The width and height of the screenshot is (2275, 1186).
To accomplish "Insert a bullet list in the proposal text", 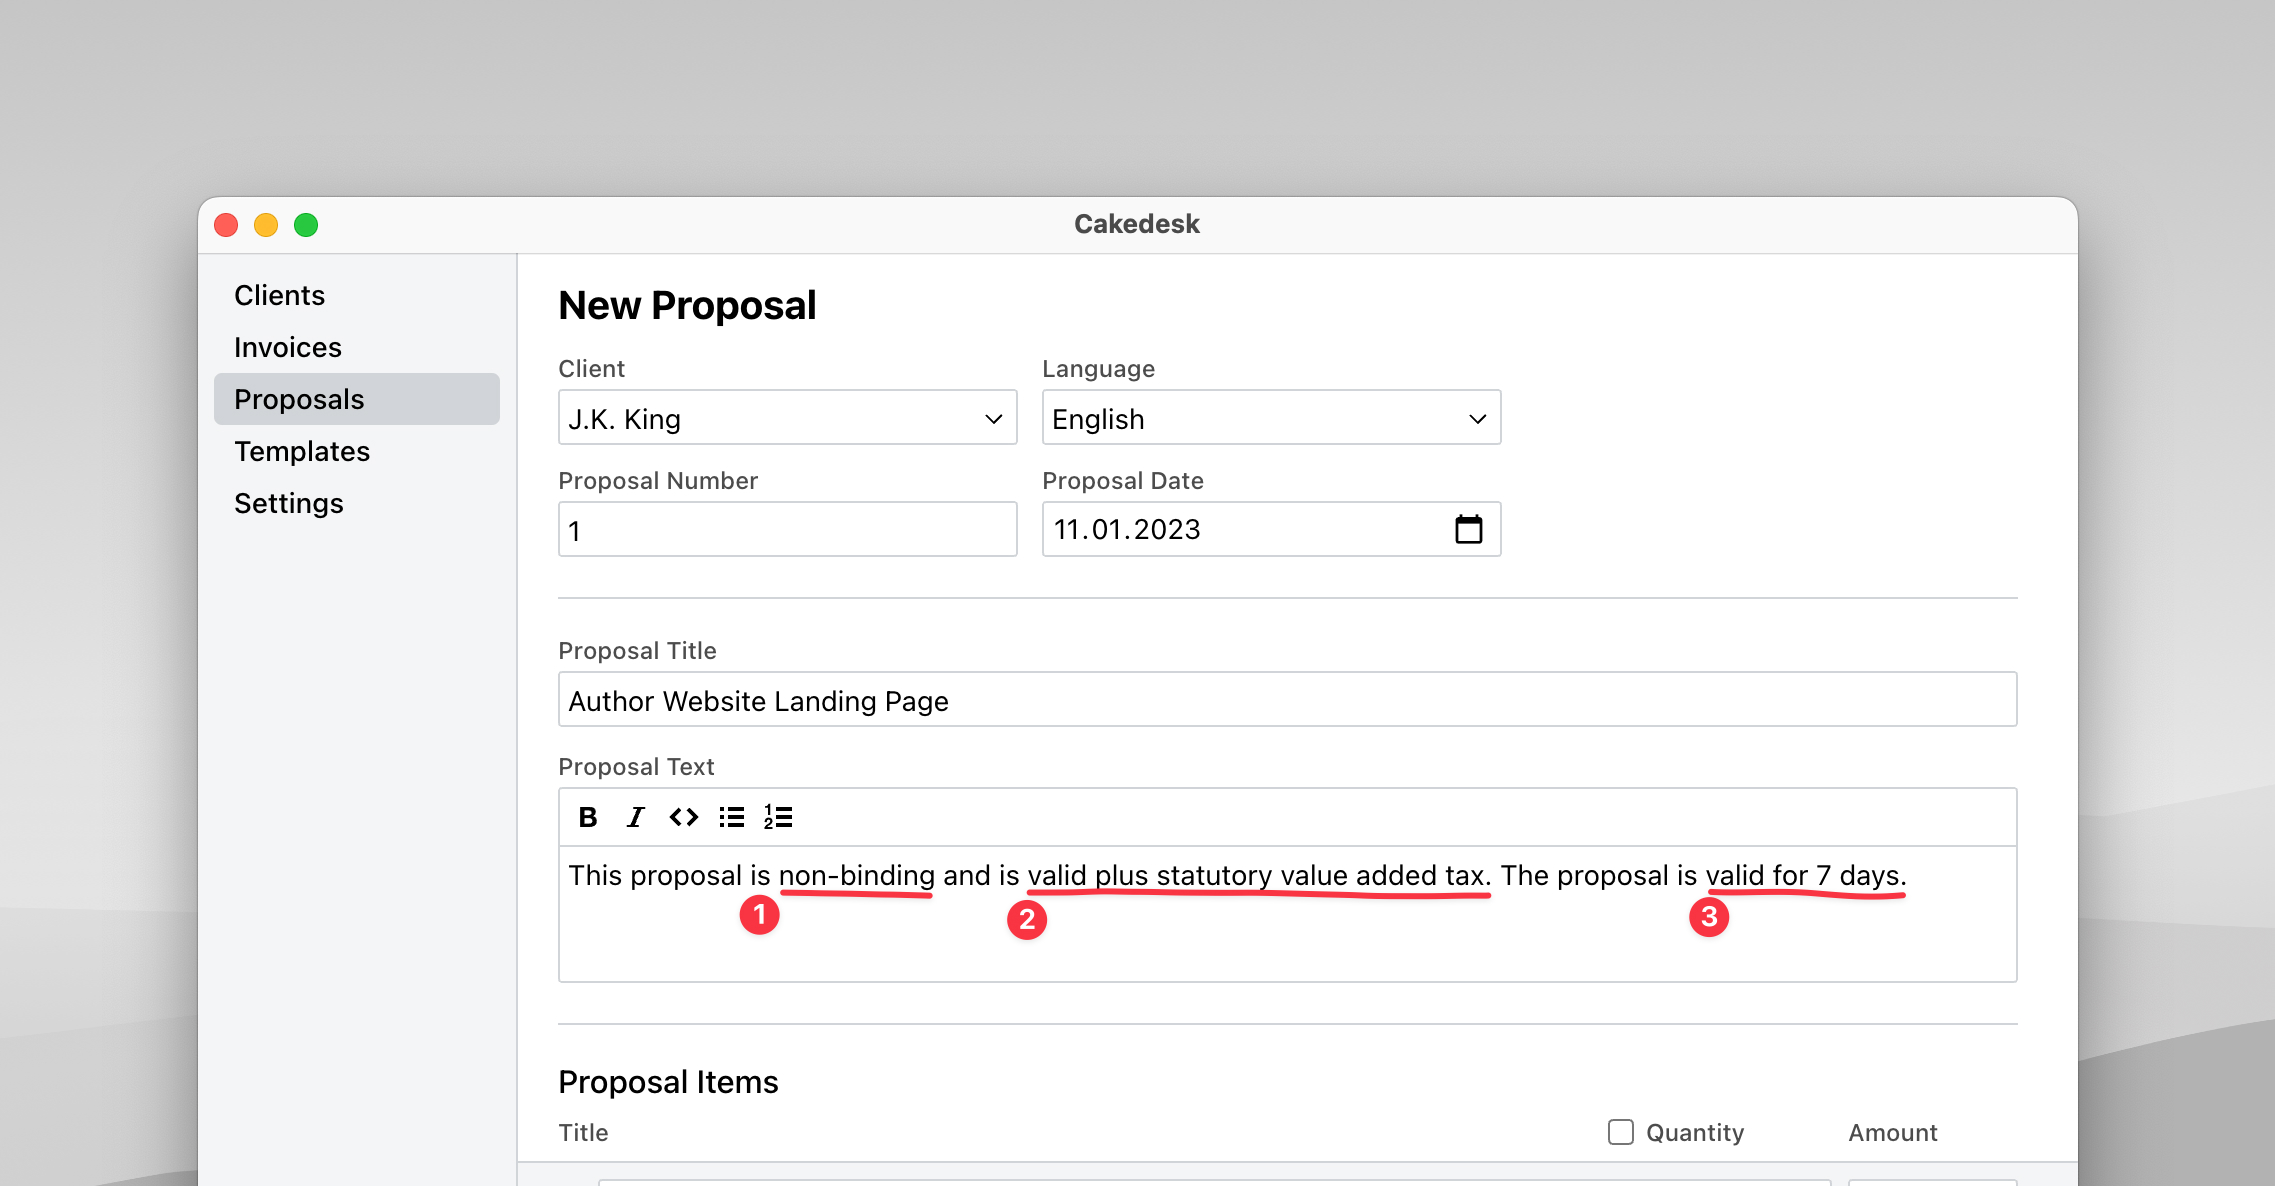I will point(731,816).
